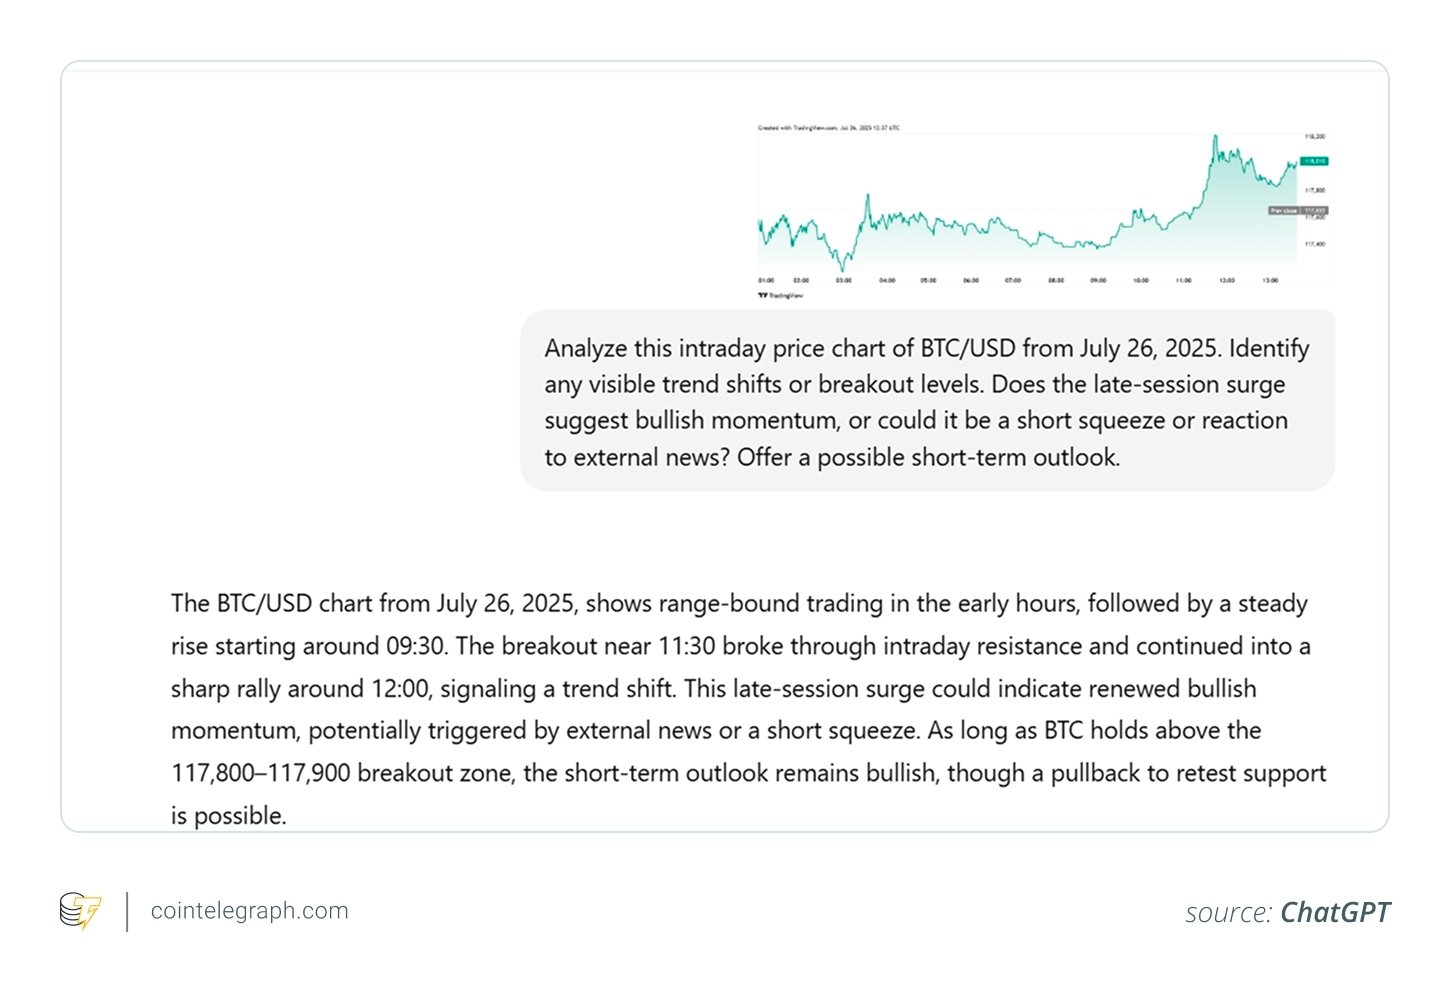Click the 118,200 price axis label
Image resolution: width=1450 pixels, height=992 pixels.
[x=1315, y=136]
